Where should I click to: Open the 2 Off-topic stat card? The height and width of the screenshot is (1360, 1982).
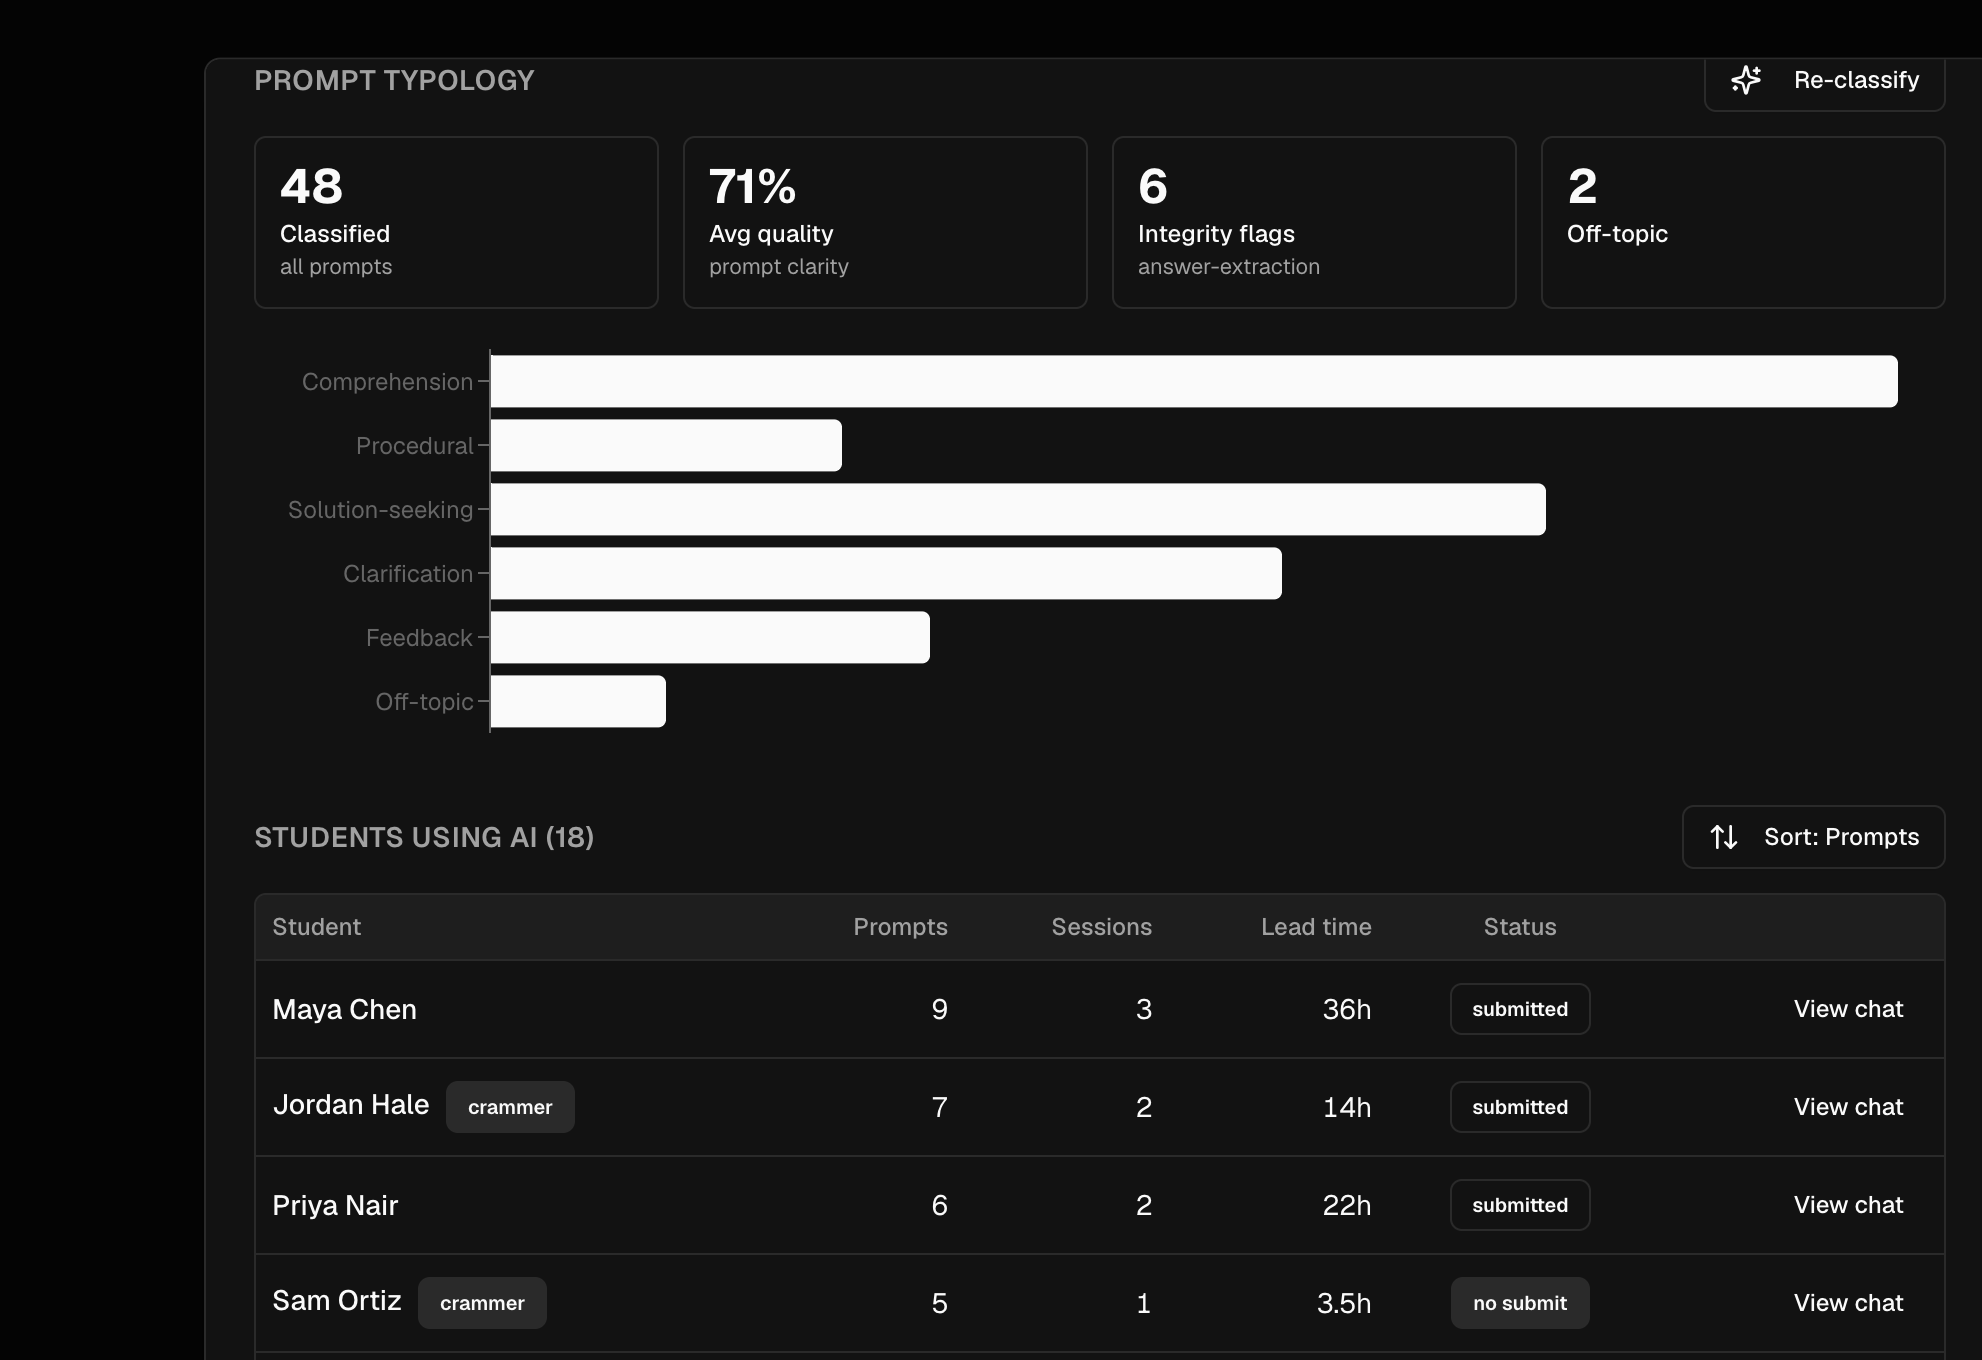tap(1743, 222)
